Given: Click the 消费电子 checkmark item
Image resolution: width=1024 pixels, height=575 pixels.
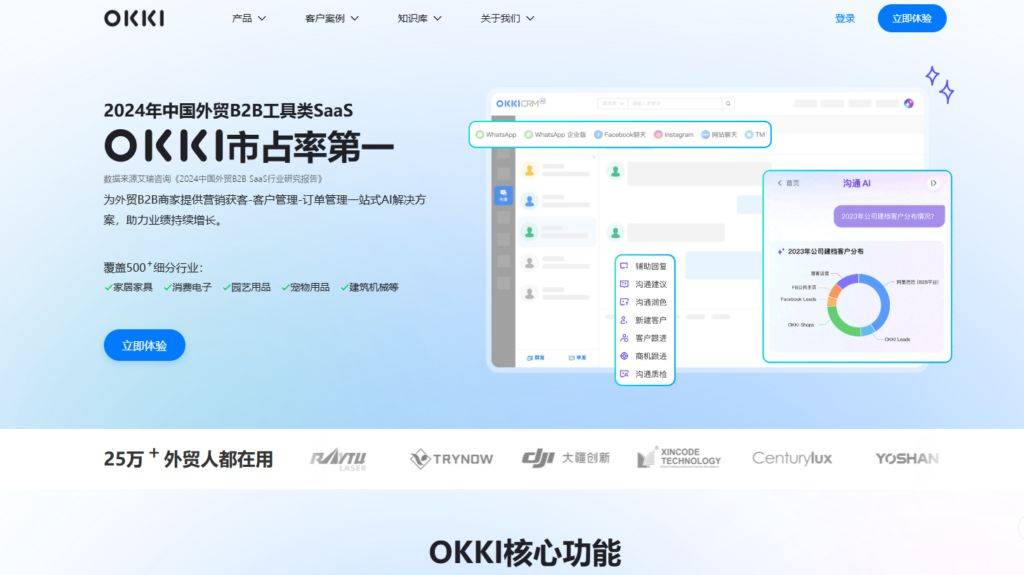Looking at the screenshot, I should pos(188,287).
